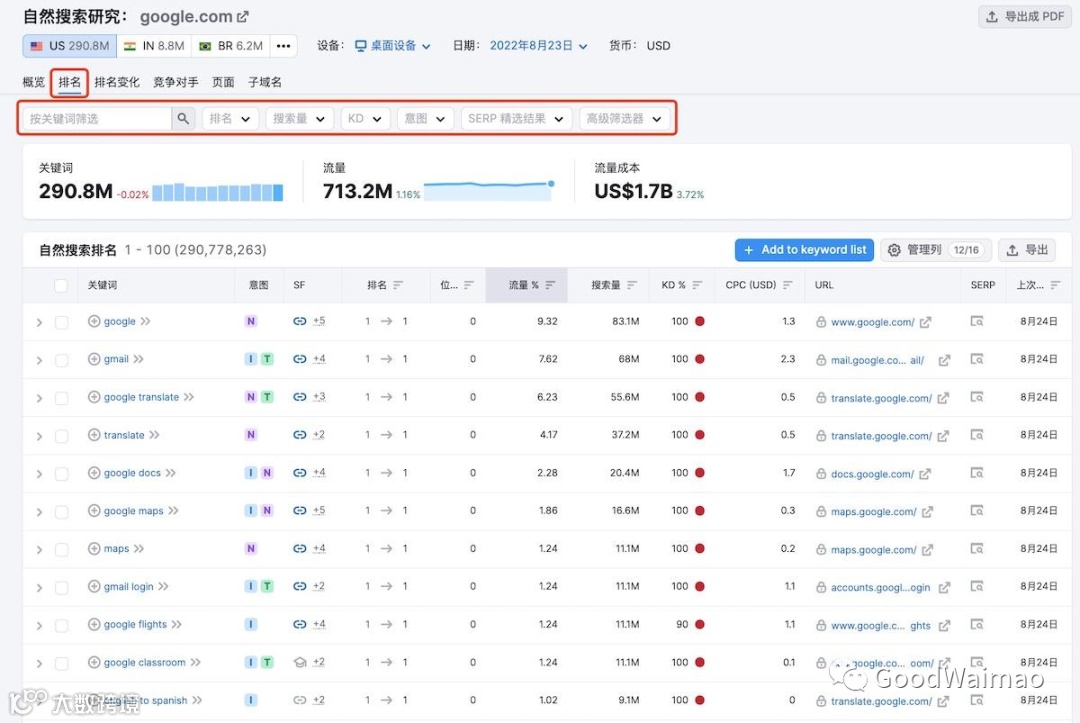Click SF link icon in google row
This screenshot has width=1080, height=723.
pyautogui.click(x=300, y=321)
